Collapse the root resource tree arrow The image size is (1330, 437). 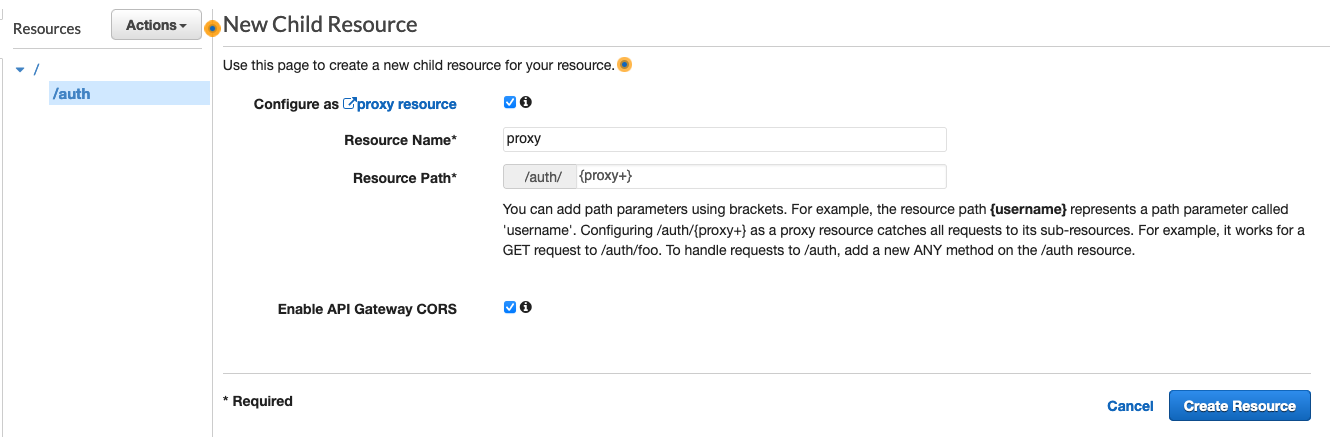click(x=20, y=69)
